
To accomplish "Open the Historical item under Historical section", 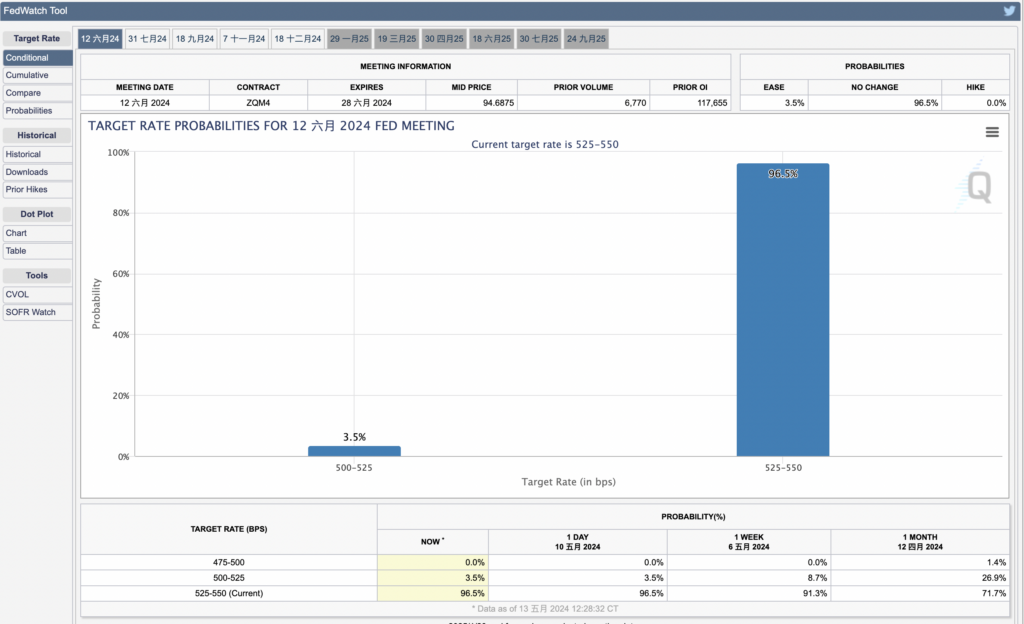I will 37,154.
